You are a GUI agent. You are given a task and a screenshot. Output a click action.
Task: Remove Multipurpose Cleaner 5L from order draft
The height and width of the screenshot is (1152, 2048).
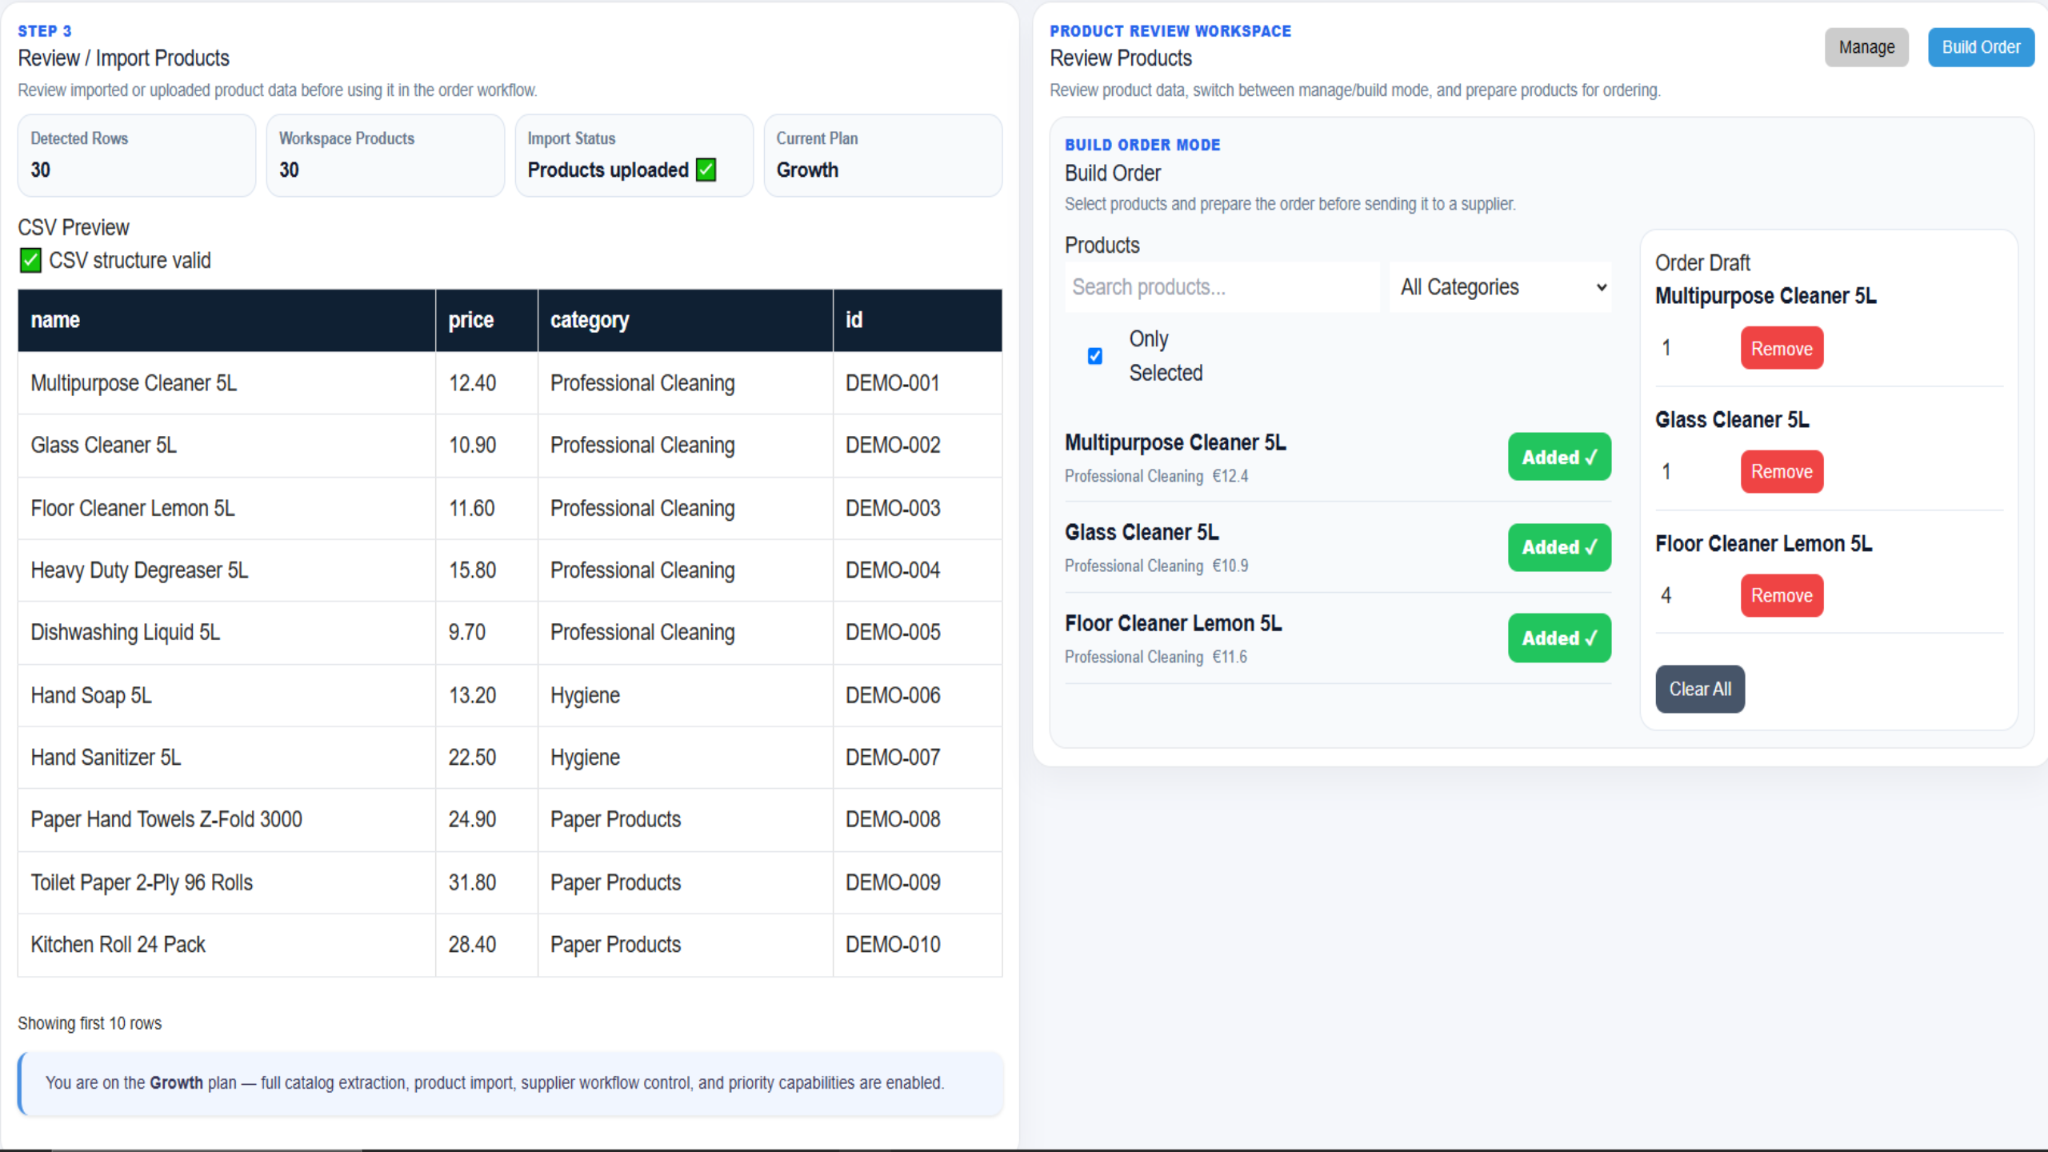pos(1781,348)
